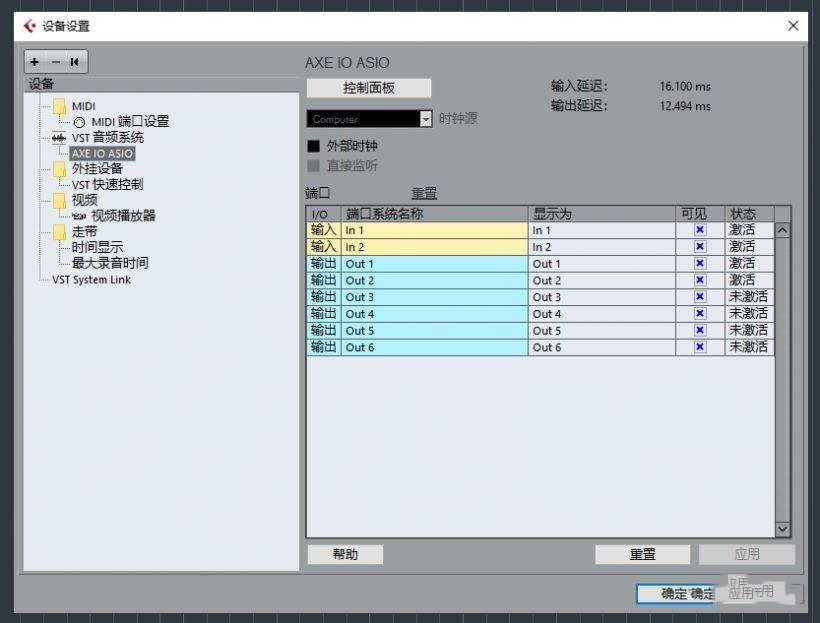Select the 走带 transport folder icon
This screenshot has width=820, height=623.
(59, 232)
